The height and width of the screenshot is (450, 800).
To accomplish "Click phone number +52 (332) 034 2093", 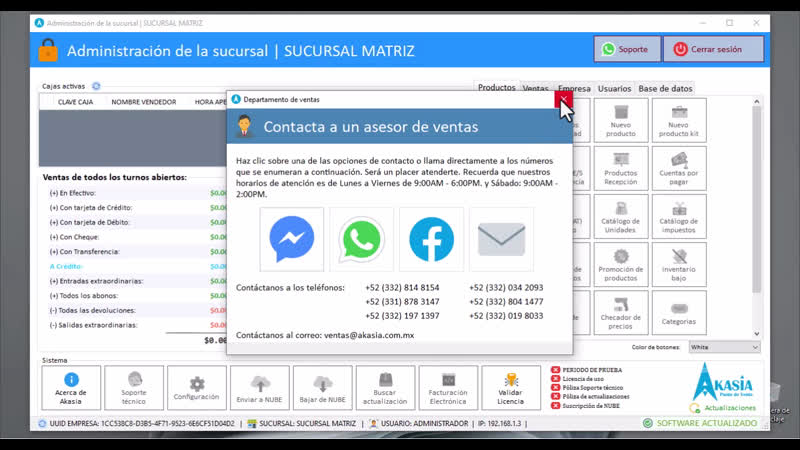I will point(506,288).
